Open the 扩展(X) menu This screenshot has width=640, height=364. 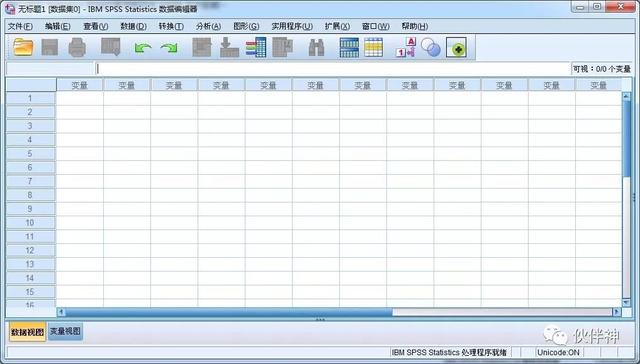[337, 26]
